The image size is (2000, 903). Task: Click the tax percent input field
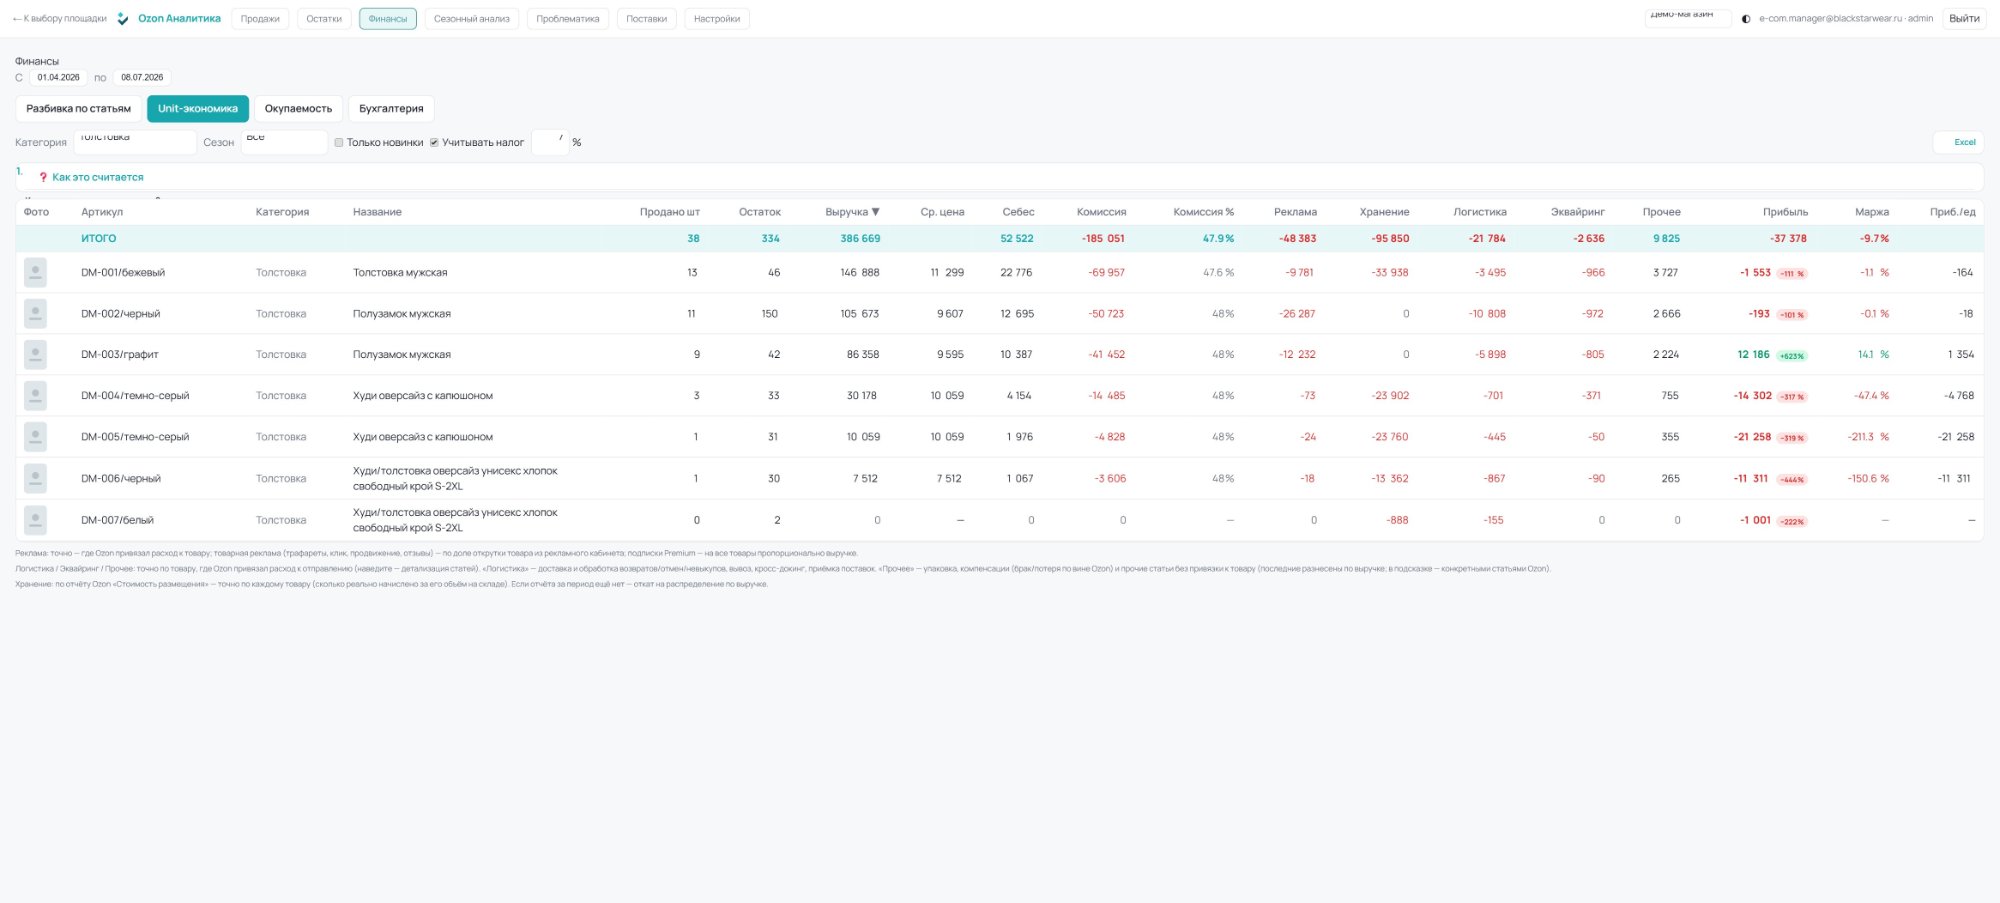(550, 142)
